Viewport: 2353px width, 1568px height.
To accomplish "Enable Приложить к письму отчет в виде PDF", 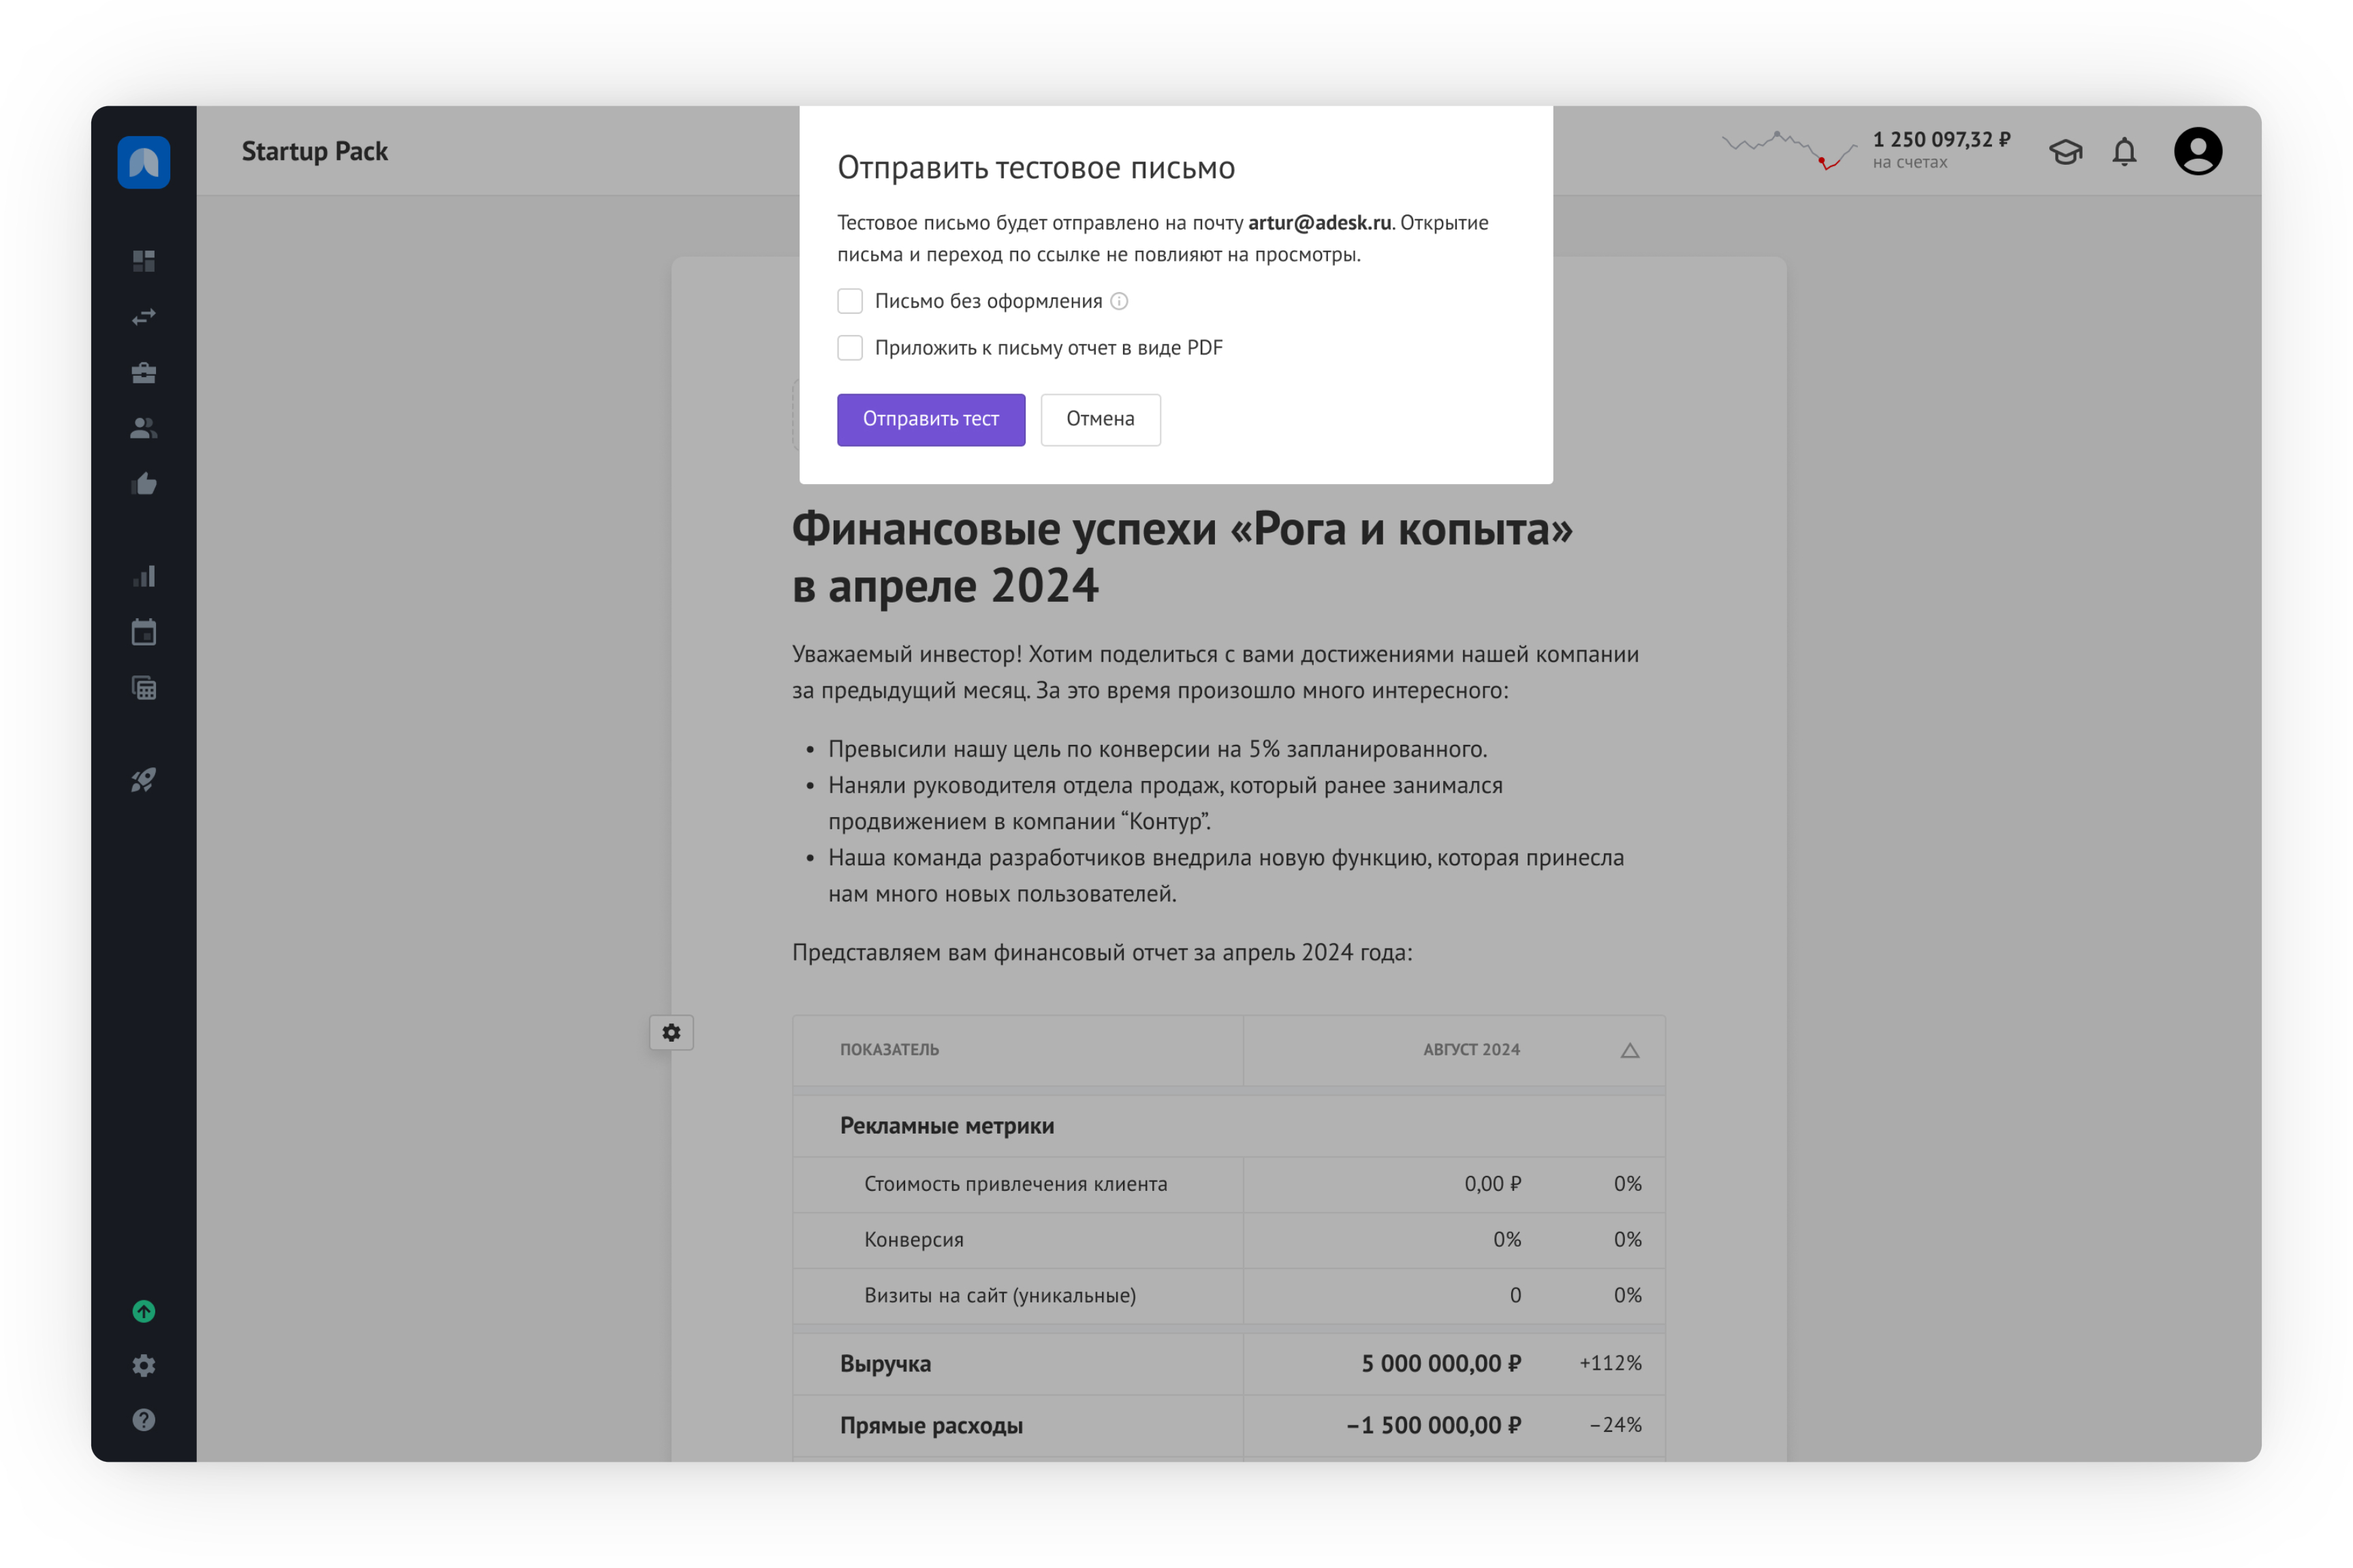I will point(850,347).
